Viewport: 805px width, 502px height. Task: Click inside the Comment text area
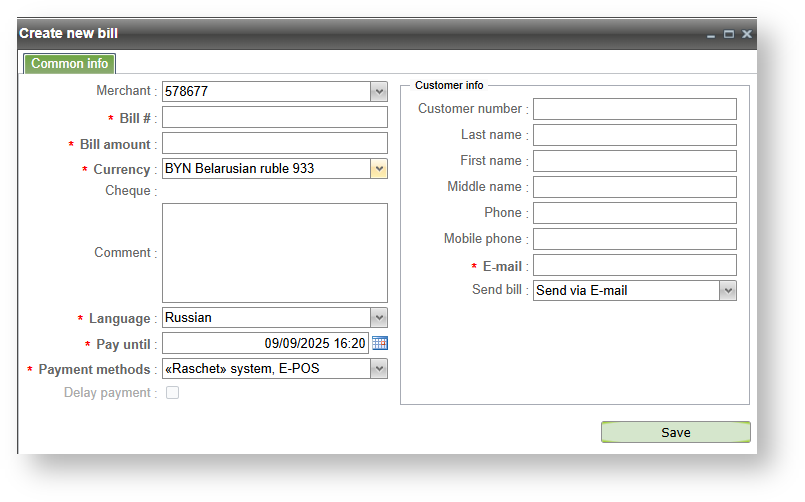click(x=274, y=253)
